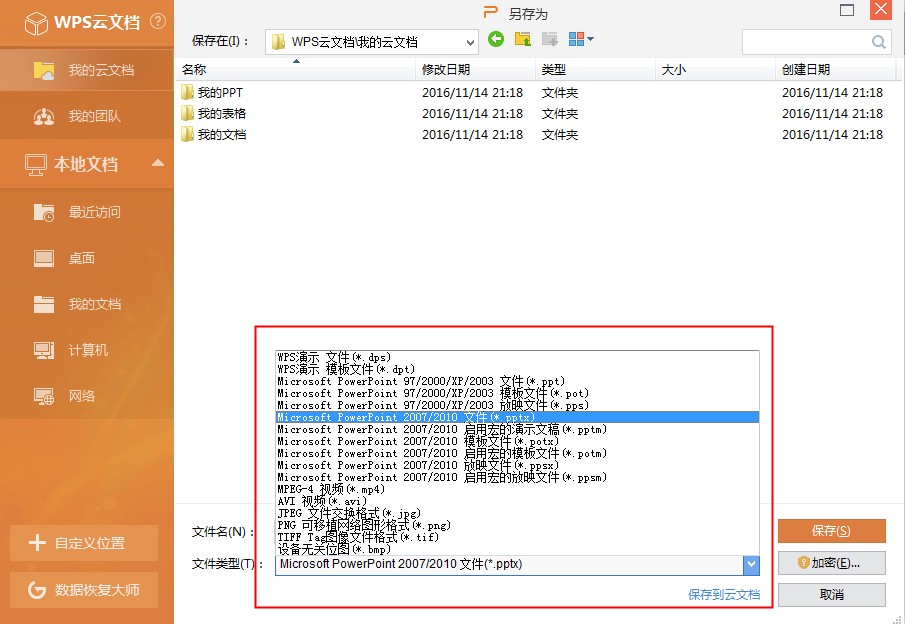The height and width of the screenshot is (624, 905).
Task: Open the view mode dropdown icon
Action: point(581,39)
